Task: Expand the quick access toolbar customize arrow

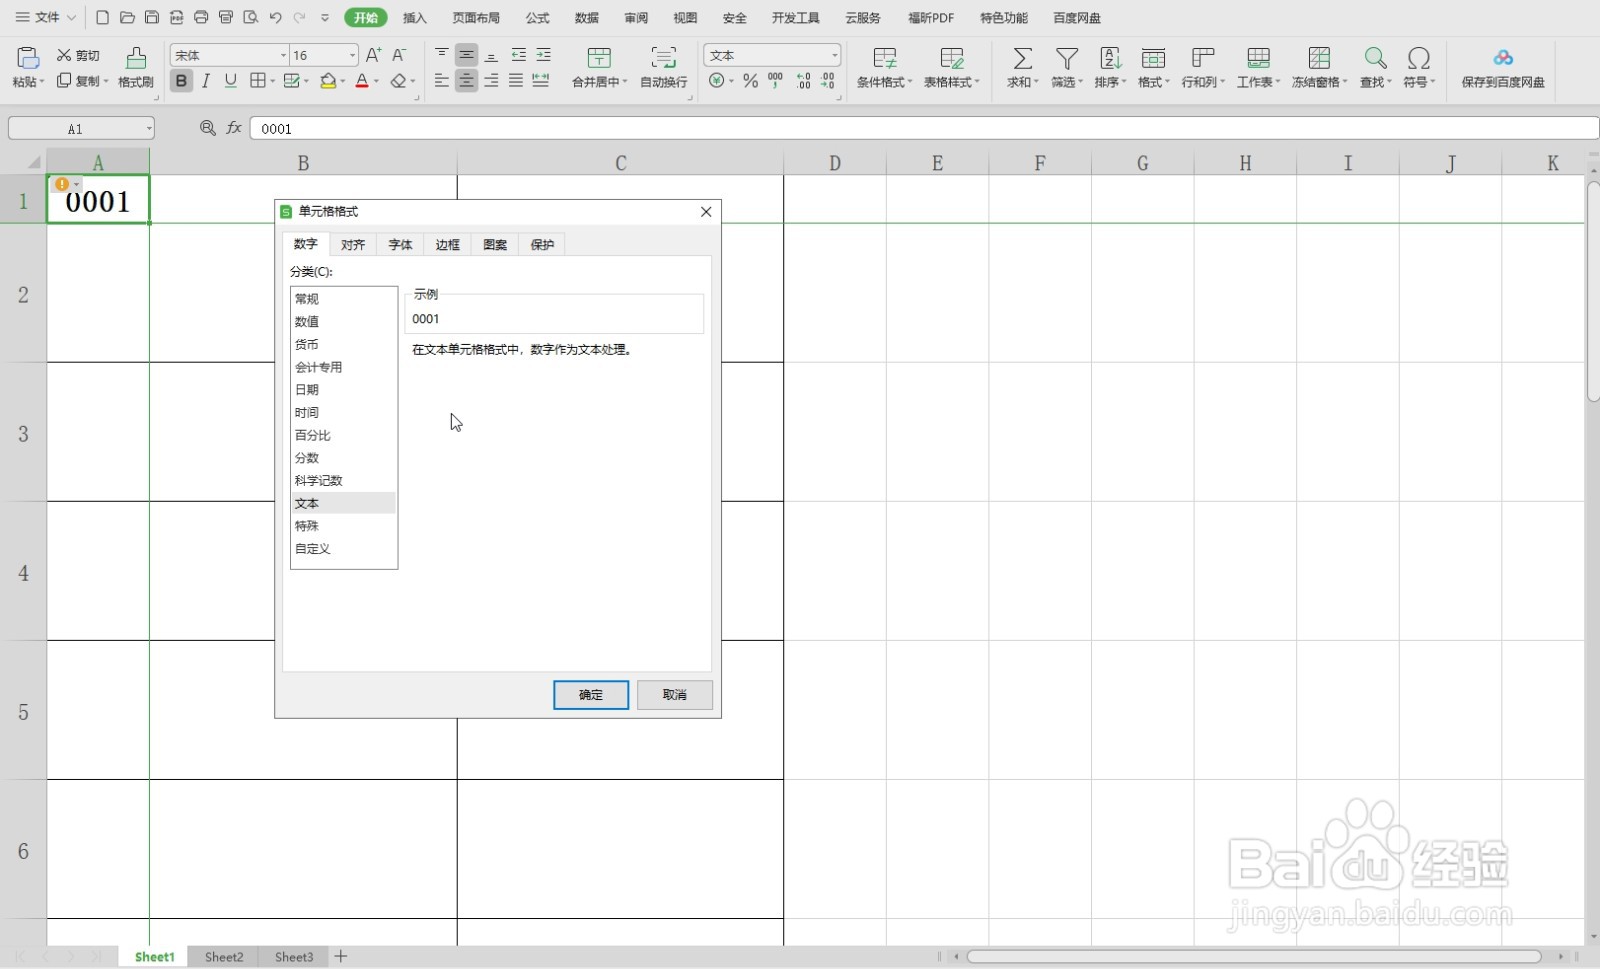Action: 325,18
